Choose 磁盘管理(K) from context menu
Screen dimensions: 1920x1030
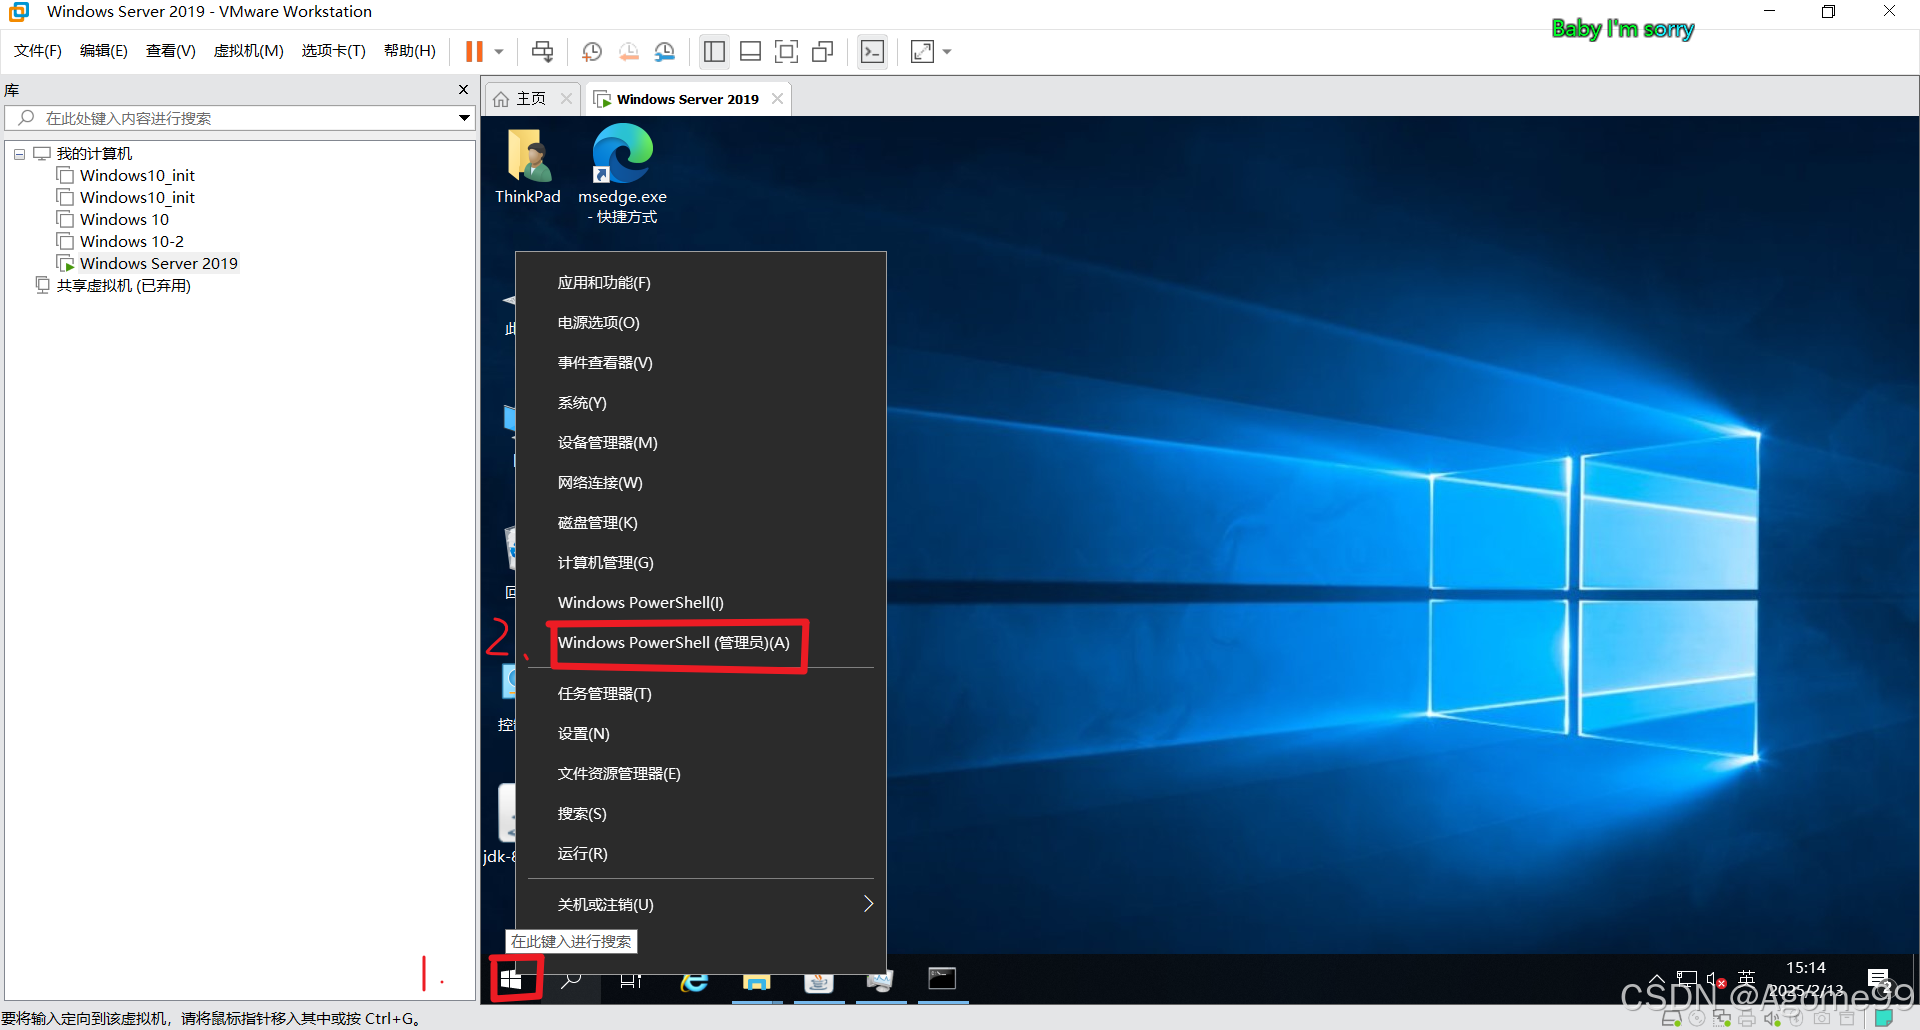tap(700, 523)
